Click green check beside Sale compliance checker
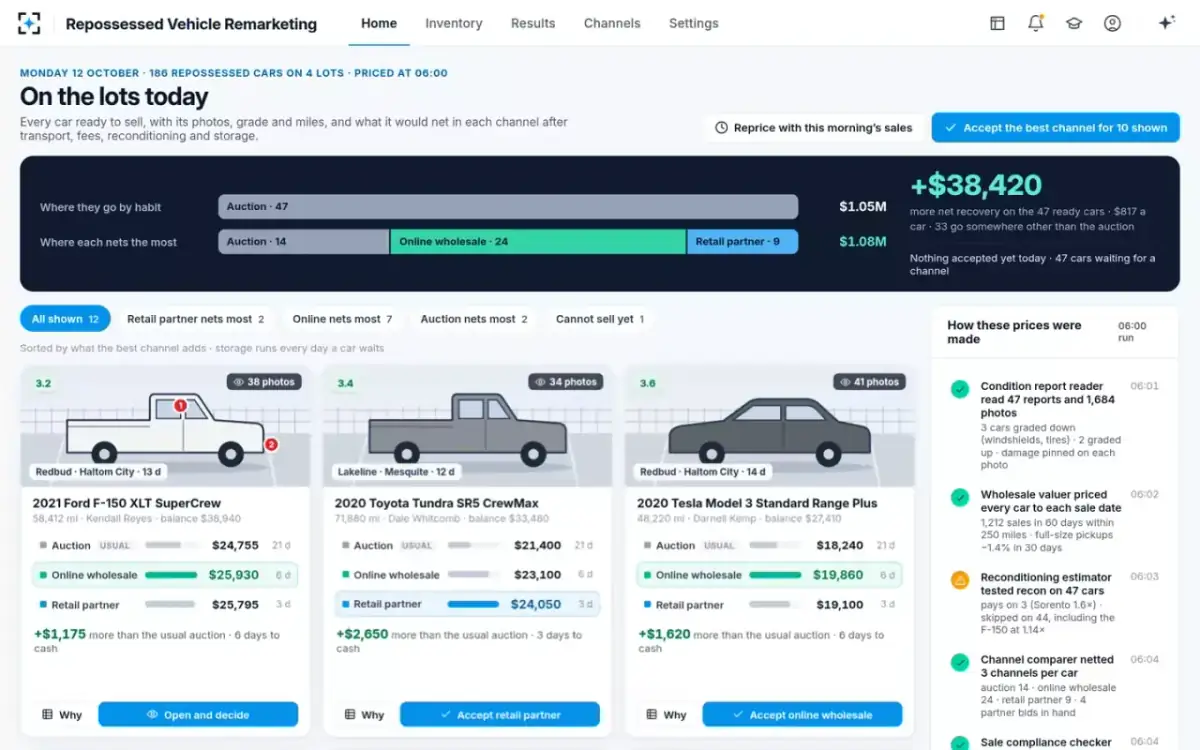Viewport: 1200px width, 750px height. (x=960, y=744)
